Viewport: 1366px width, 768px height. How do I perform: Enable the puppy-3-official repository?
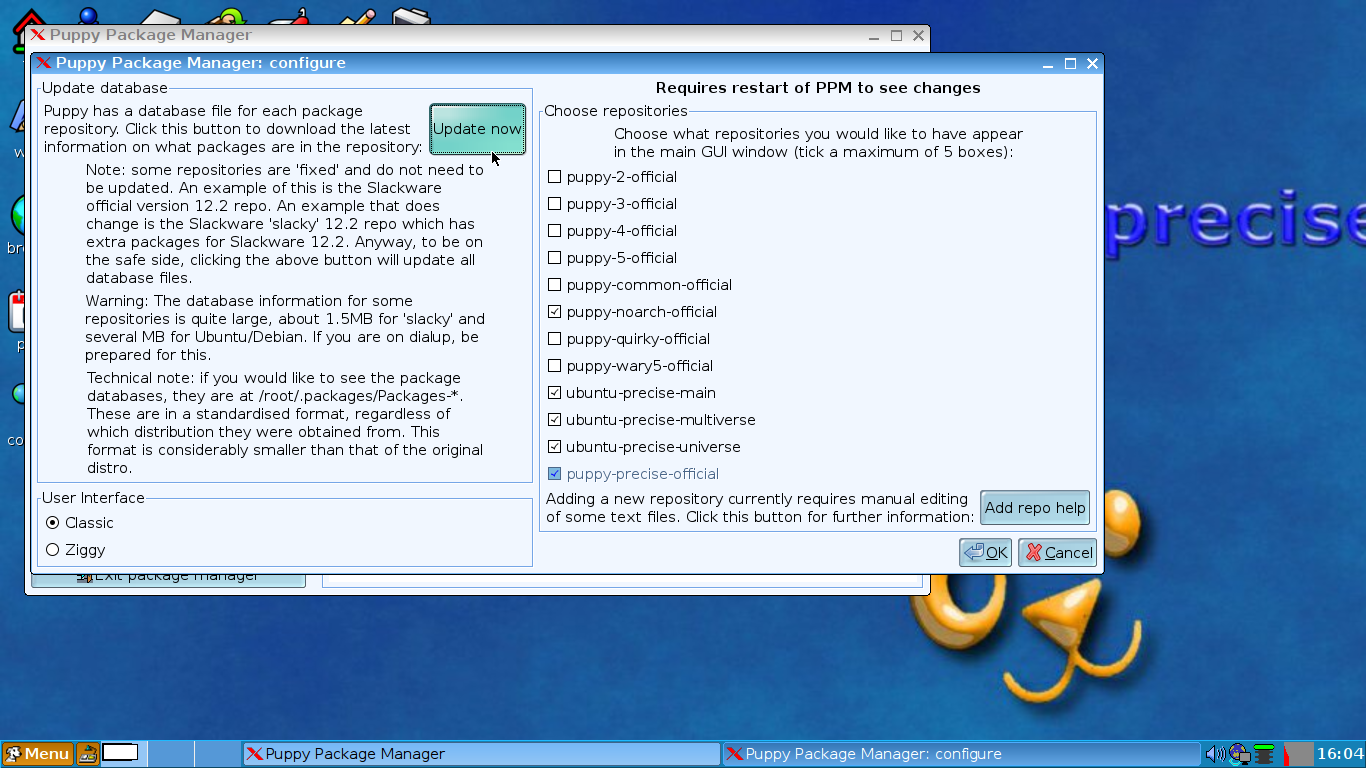click(x=555, y=204)
